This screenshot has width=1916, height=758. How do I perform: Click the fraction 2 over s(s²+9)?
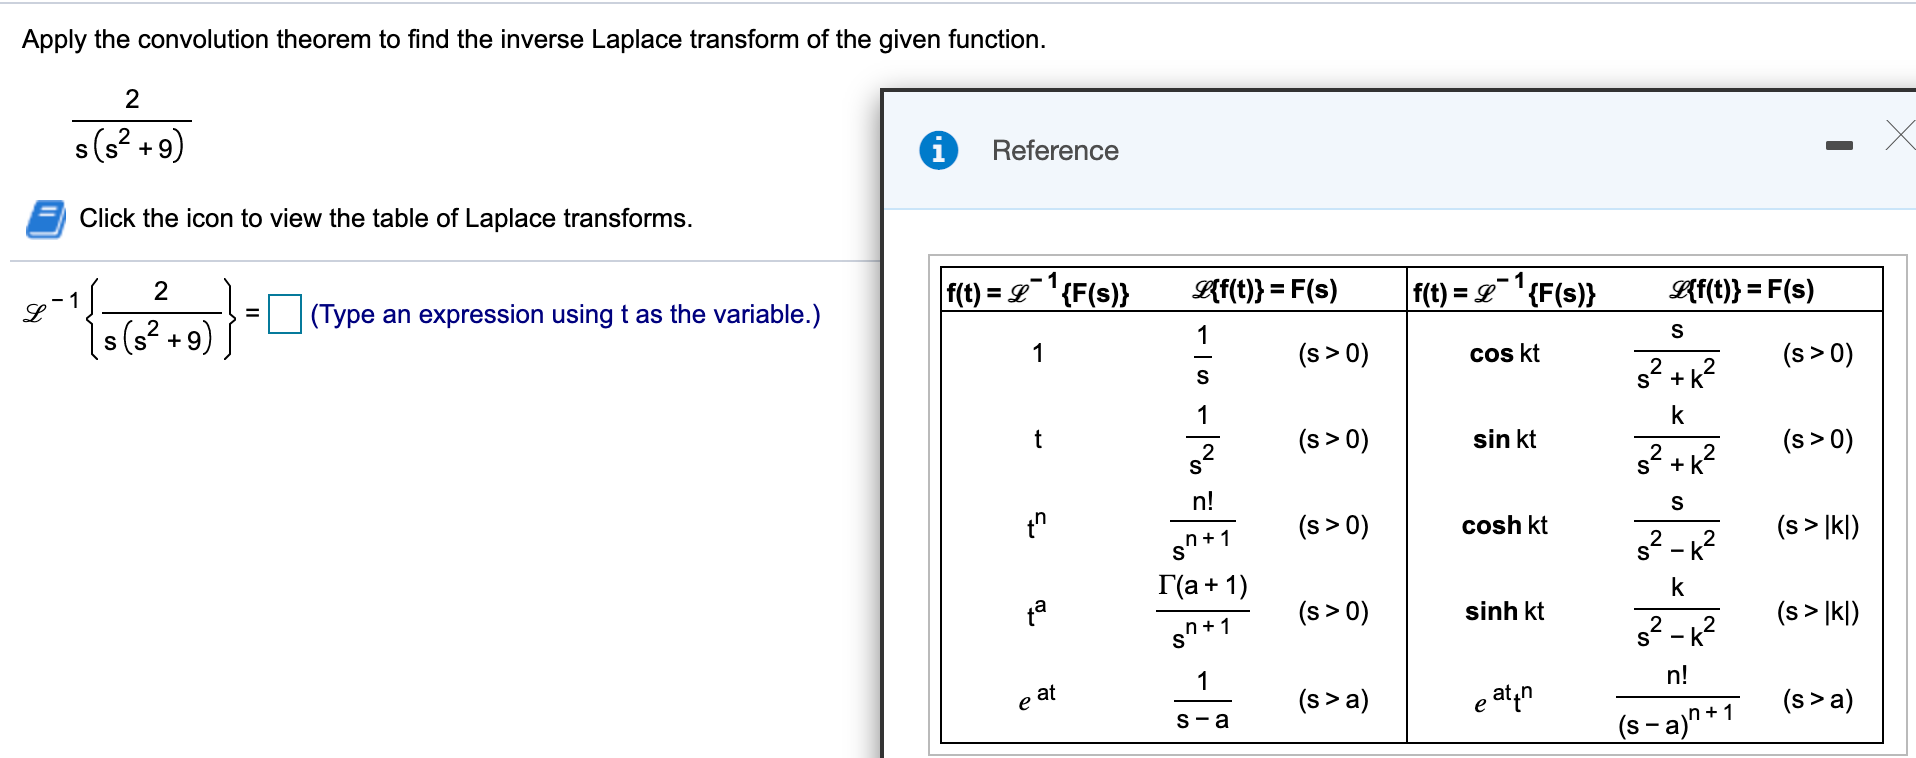click(x=131, y=120)
